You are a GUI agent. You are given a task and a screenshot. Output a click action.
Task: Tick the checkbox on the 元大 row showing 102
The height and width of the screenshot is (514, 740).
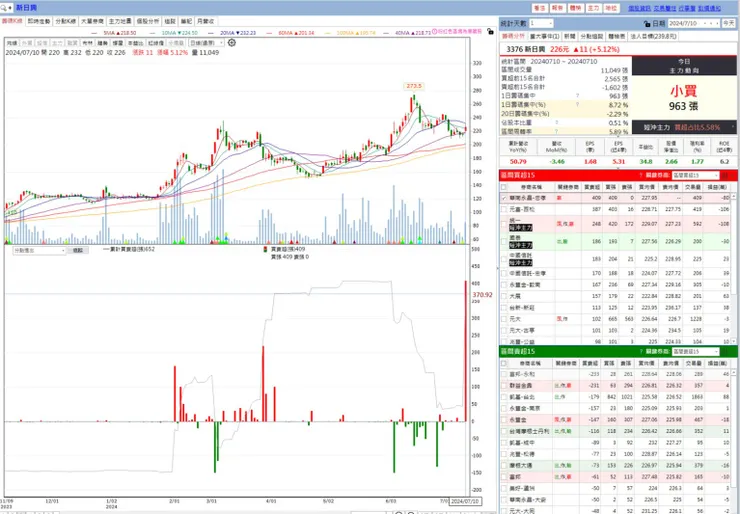pyautogui.click(x=504, y=319)
